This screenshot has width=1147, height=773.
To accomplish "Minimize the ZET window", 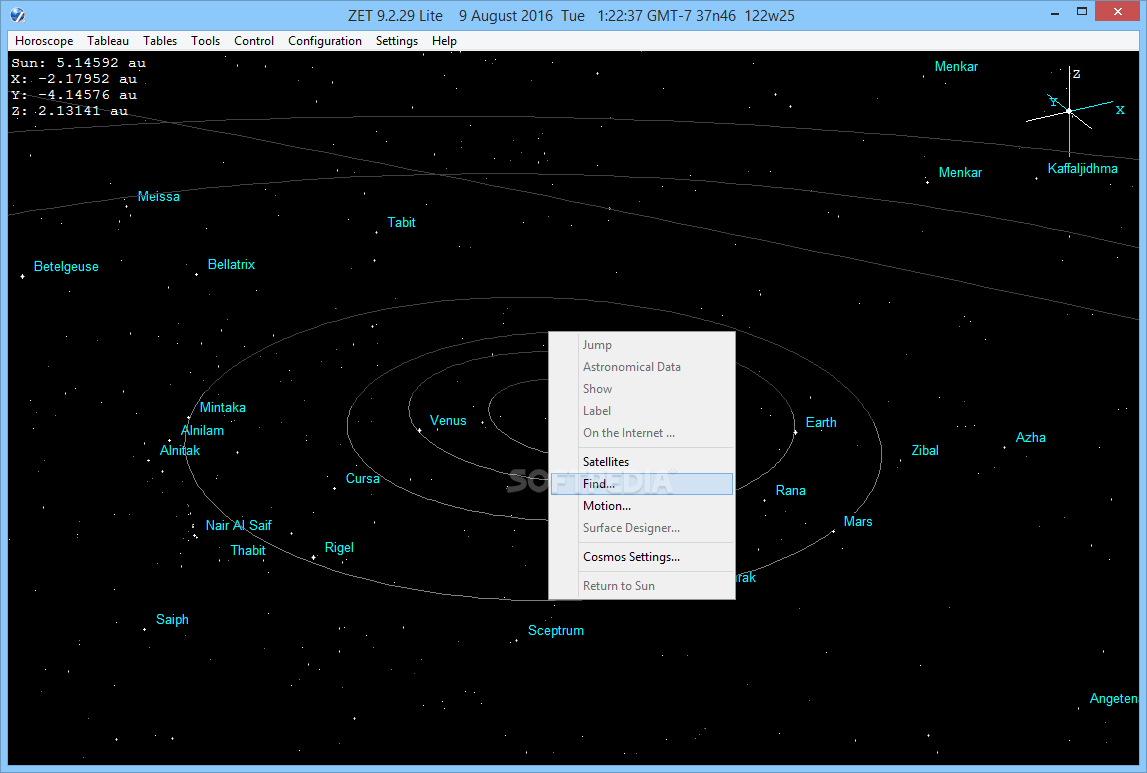I will [x=1054, y=12].
